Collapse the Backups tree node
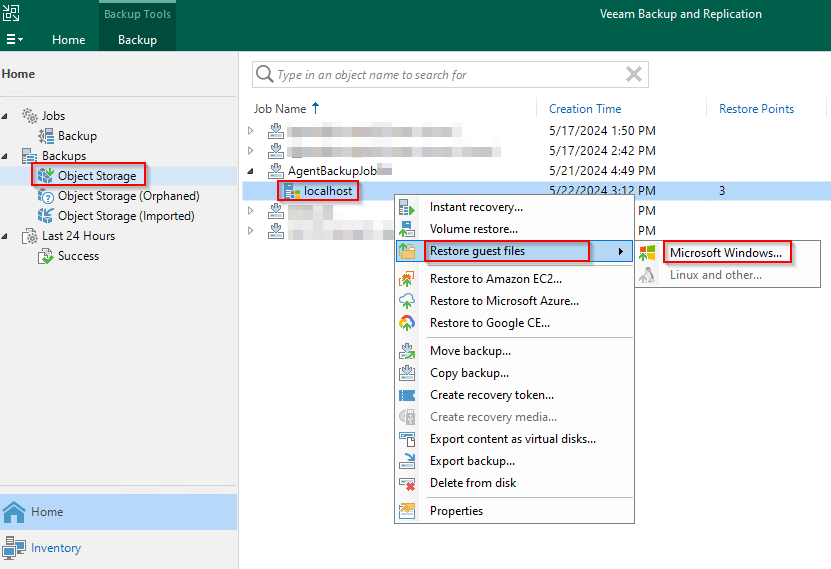831x569 pixels. (7, 156)
